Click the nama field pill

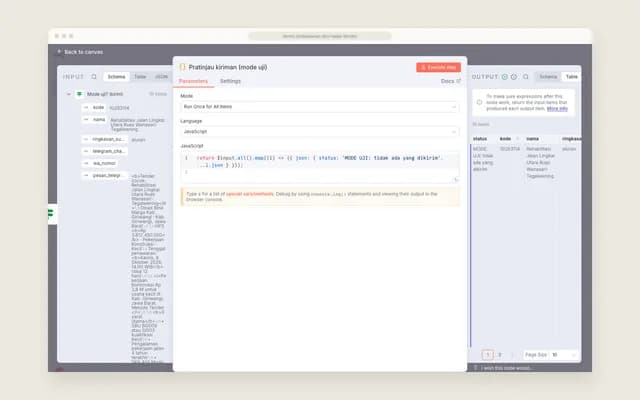coord(95,120)
